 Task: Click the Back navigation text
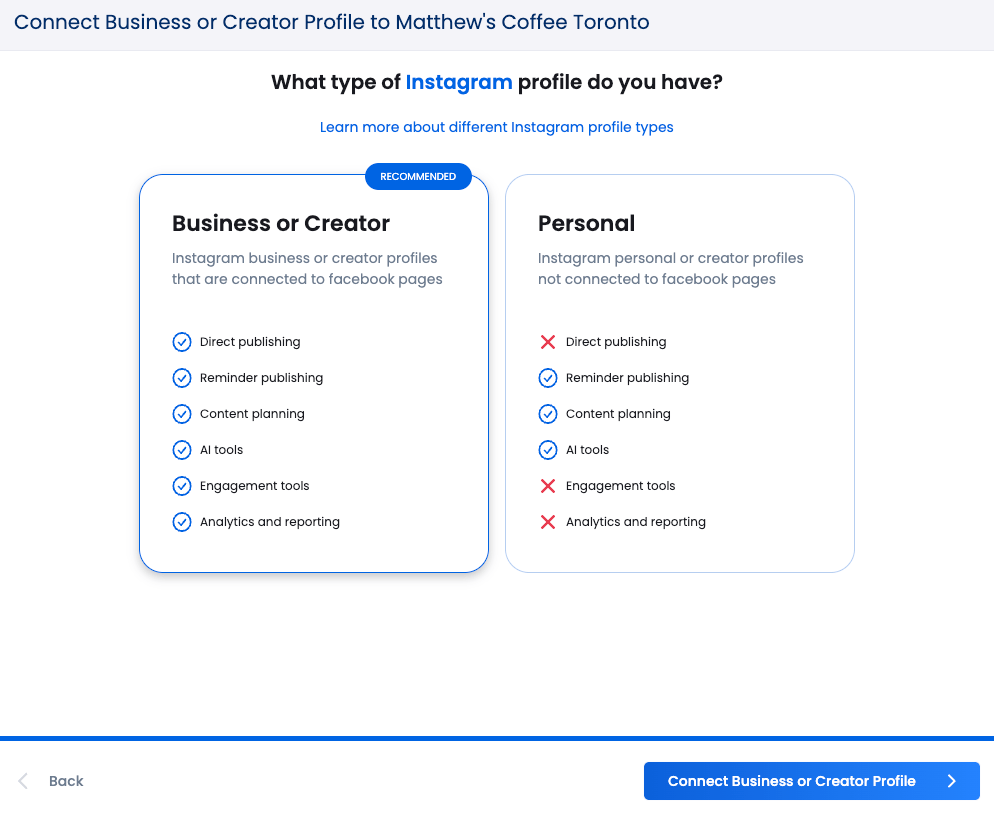(66, 780)
